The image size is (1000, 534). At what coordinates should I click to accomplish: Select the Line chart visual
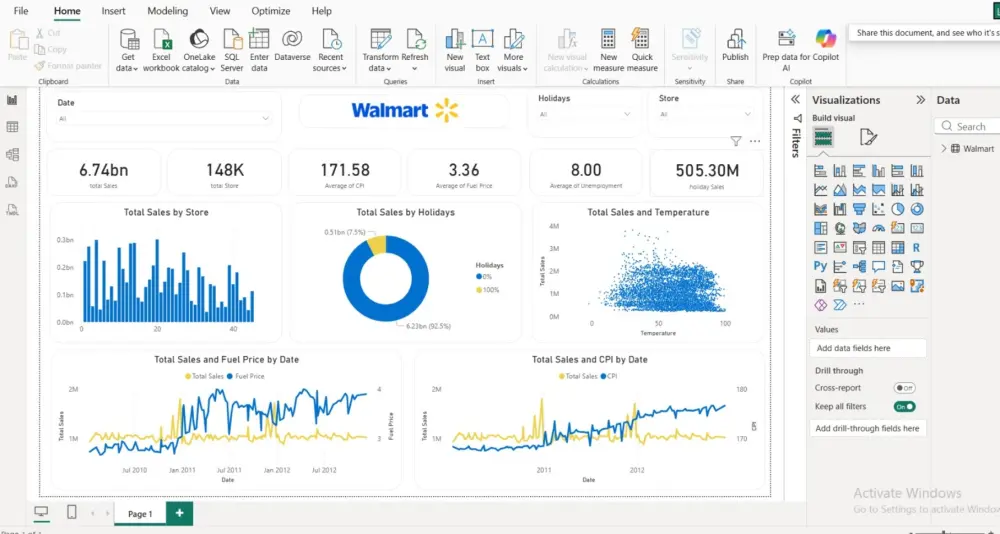pyautogui.click(x=821, y=190)
